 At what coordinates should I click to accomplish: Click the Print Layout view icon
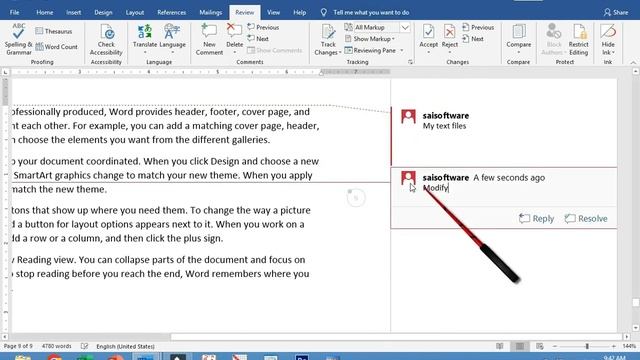point(520,346)
